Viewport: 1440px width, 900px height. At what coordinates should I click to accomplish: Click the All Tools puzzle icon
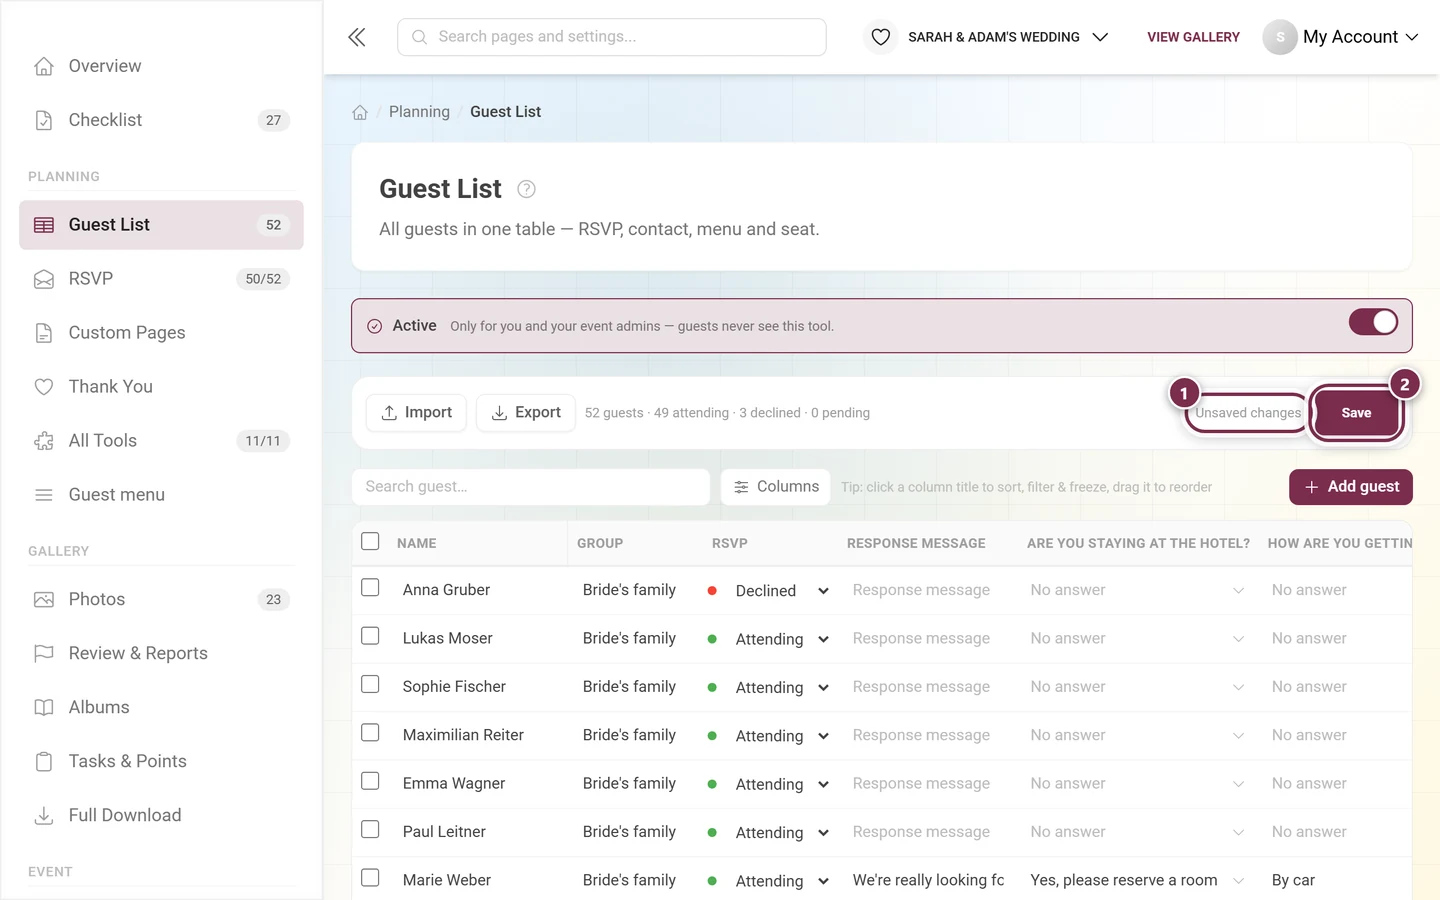tap(44, 441)
